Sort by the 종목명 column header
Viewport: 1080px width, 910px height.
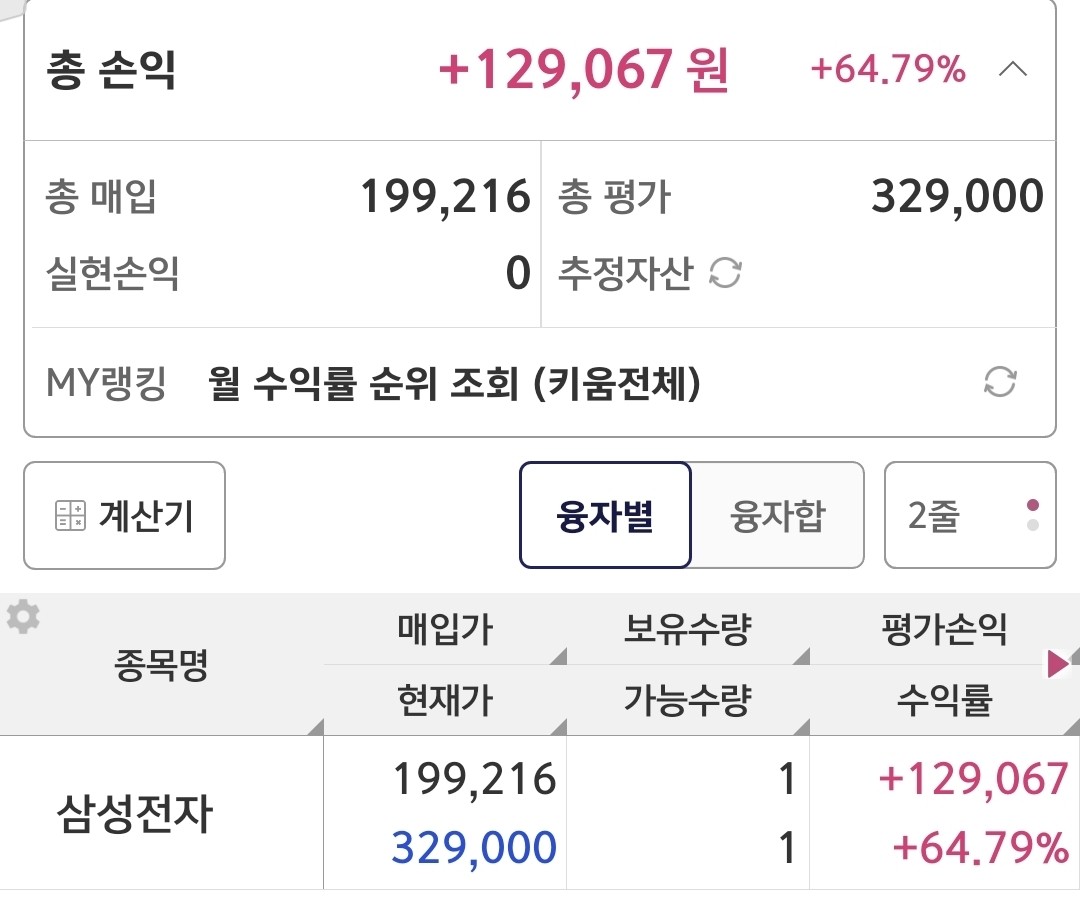161,665
